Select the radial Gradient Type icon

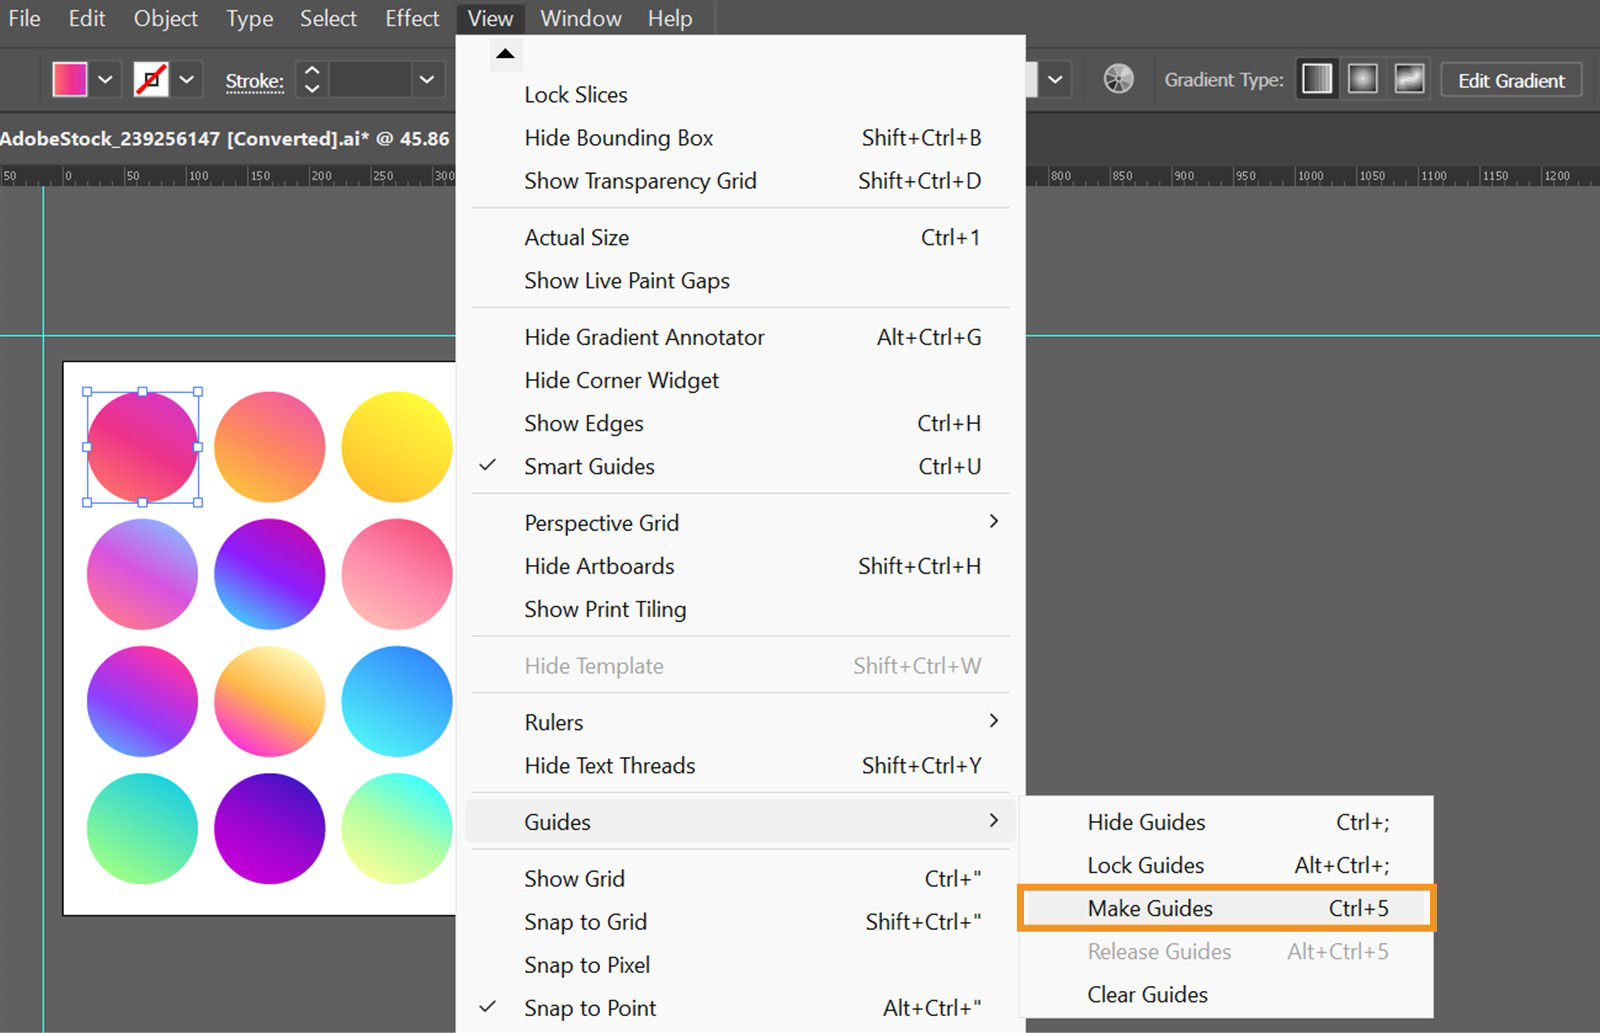coord(1362,79)
